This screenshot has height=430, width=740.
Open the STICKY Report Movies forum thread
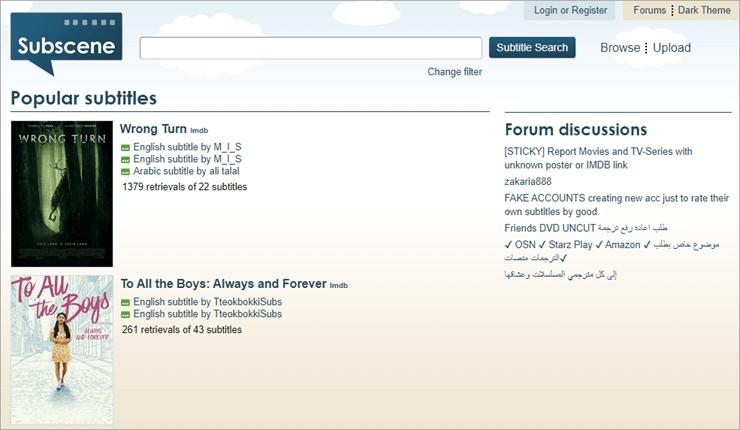[x=598, y=158]
